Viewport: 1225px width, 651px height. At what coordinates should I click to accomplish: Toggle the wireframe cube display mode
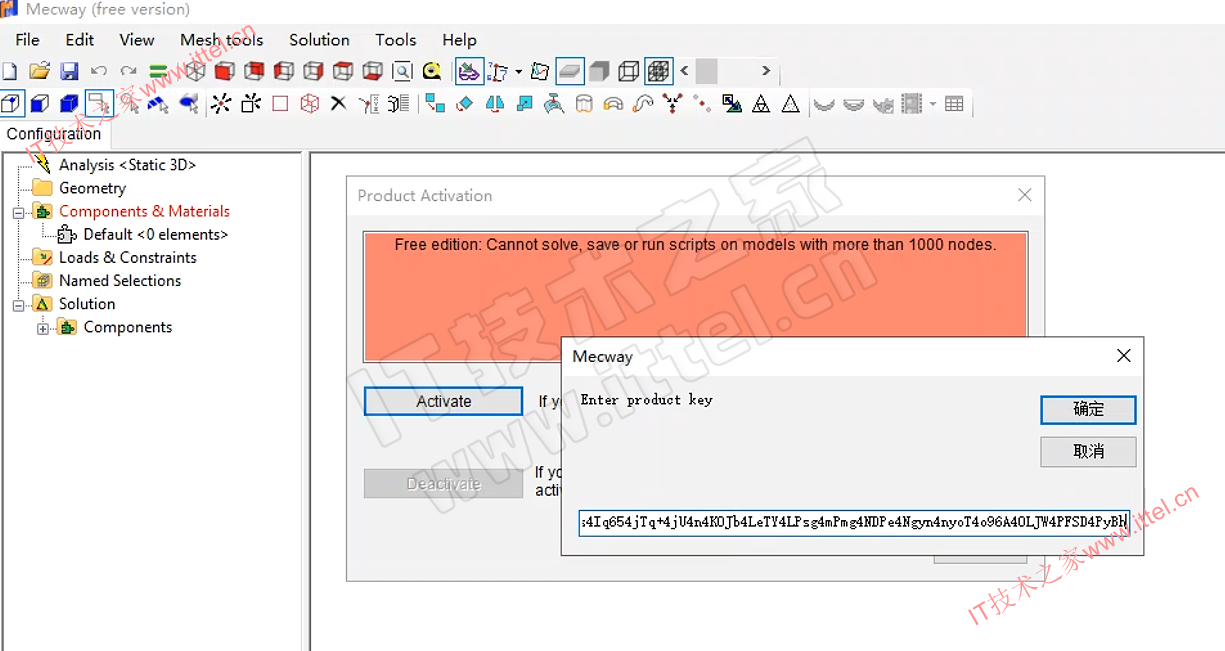(629, 71)
